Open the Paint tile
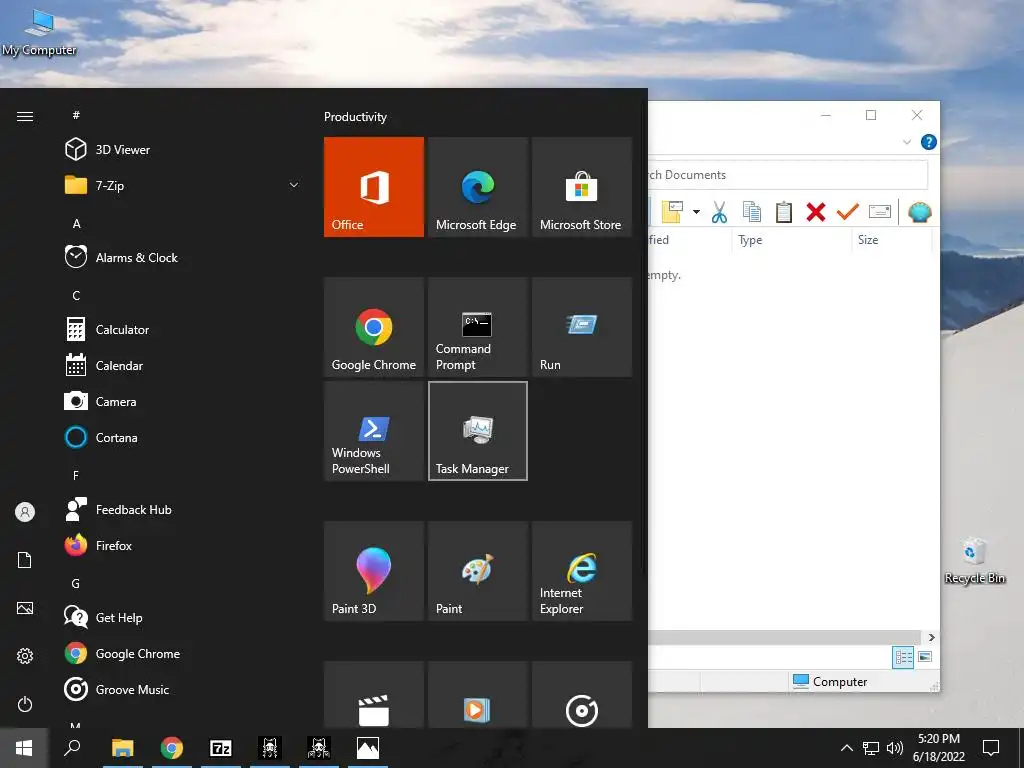 click(x=477, y=571)
